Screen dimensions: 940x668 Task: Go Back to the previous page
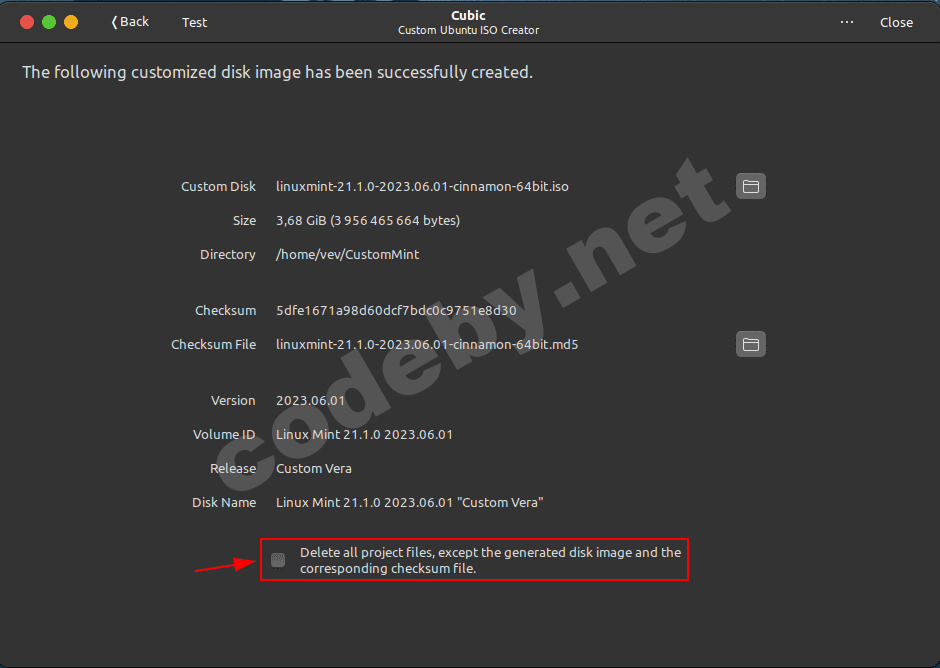click(130, 22)
